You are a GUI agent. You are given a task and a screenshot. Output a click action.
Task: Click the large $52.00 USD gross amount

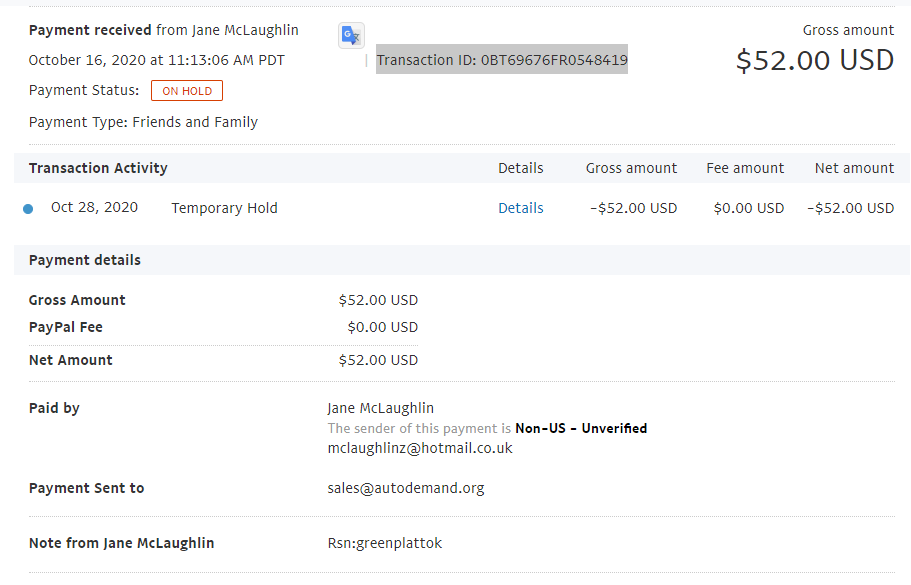[x=815, y=60]
